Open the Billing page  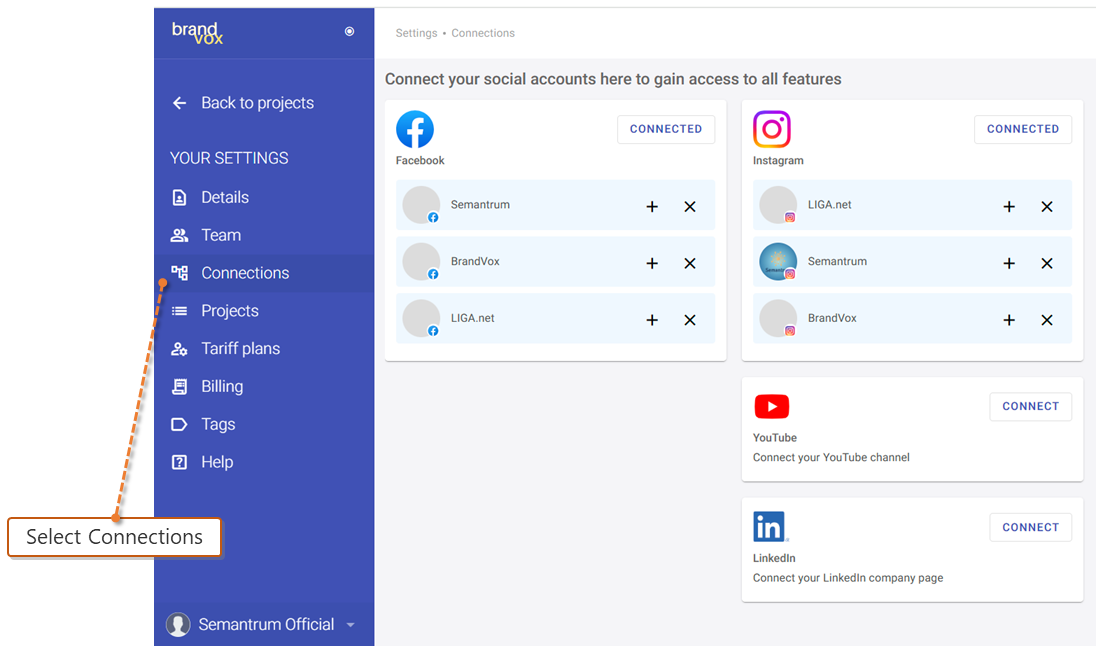click(x=222, y=387)
